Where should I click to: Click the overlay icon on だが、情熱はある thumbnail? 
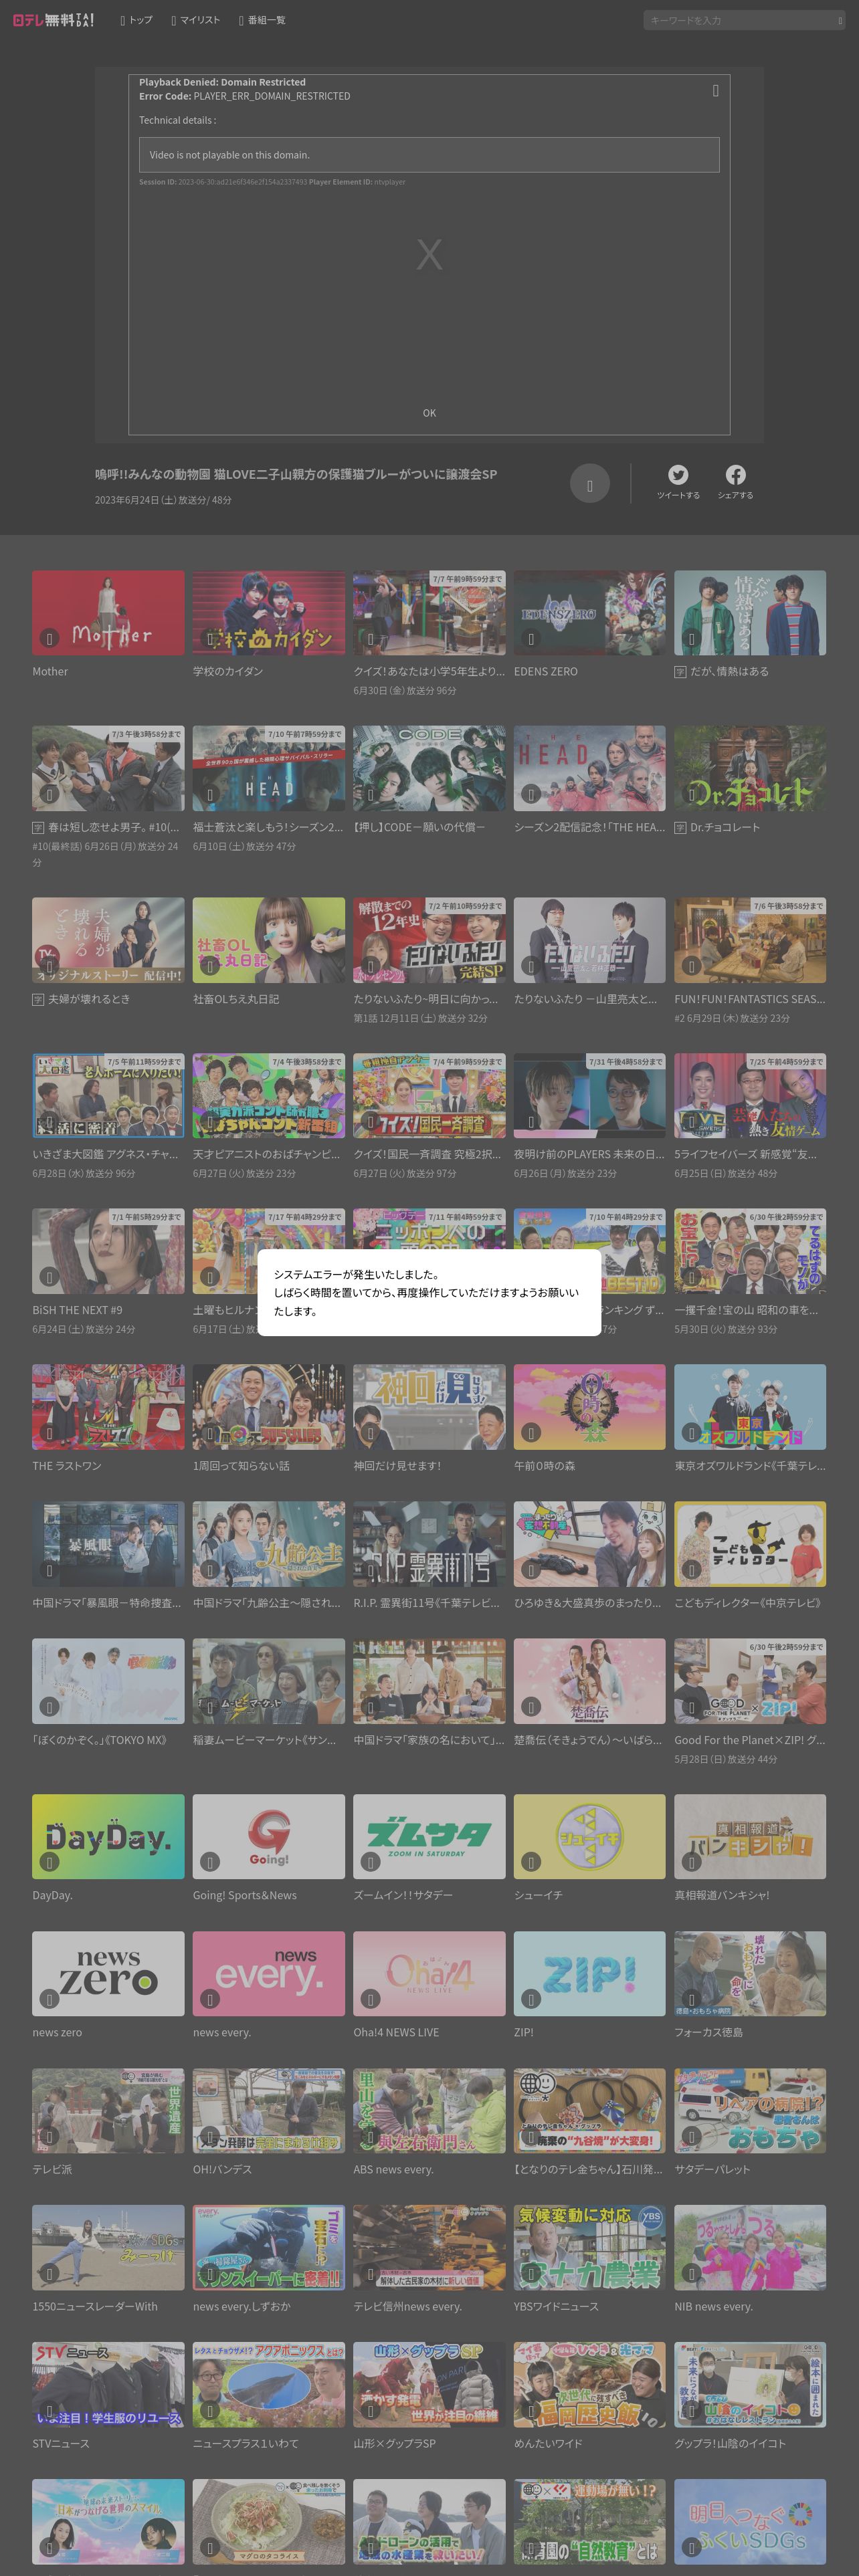[x=691, y=638]
